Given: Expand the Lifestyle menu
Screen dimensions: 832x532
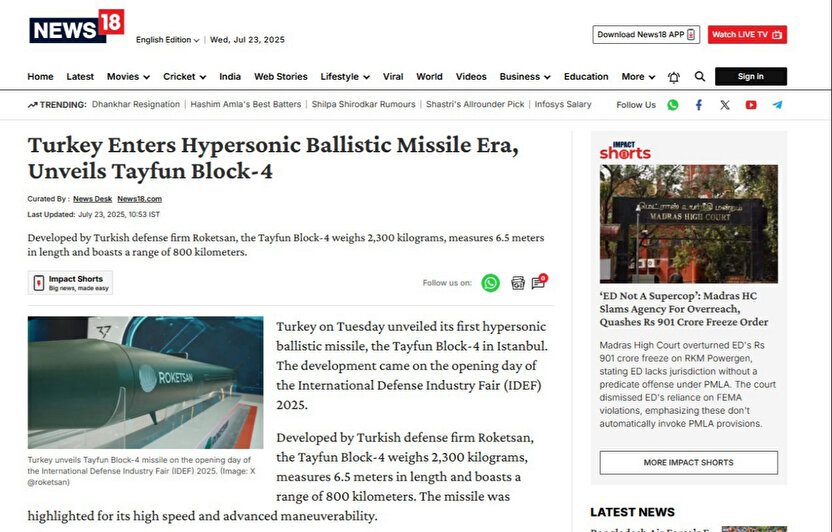Looking at the screenshot, I should point(345,77).
